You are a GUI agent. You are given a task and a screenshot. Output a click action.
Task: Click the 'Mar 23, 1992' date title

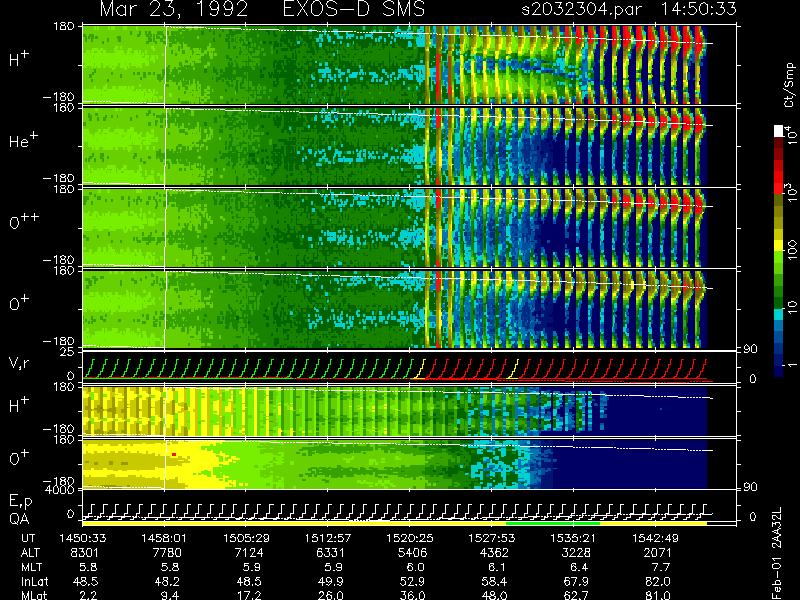point(173,10)
